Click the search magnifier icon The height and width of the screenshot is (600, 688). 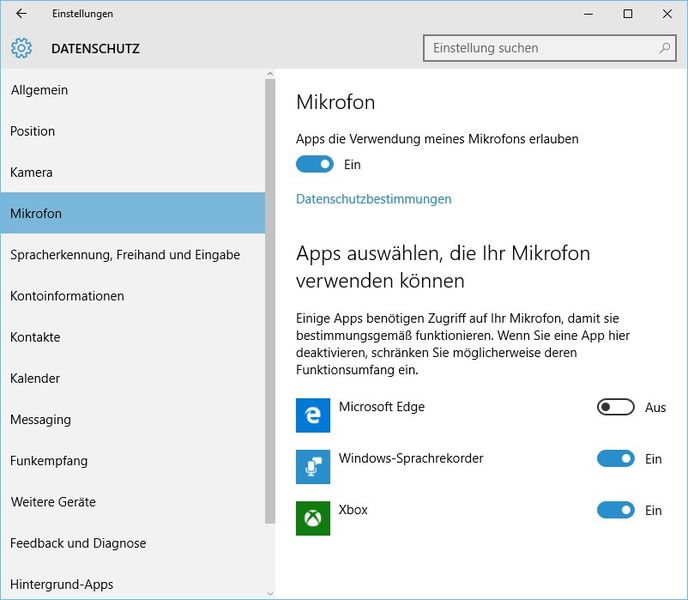[x=665, y=48]
